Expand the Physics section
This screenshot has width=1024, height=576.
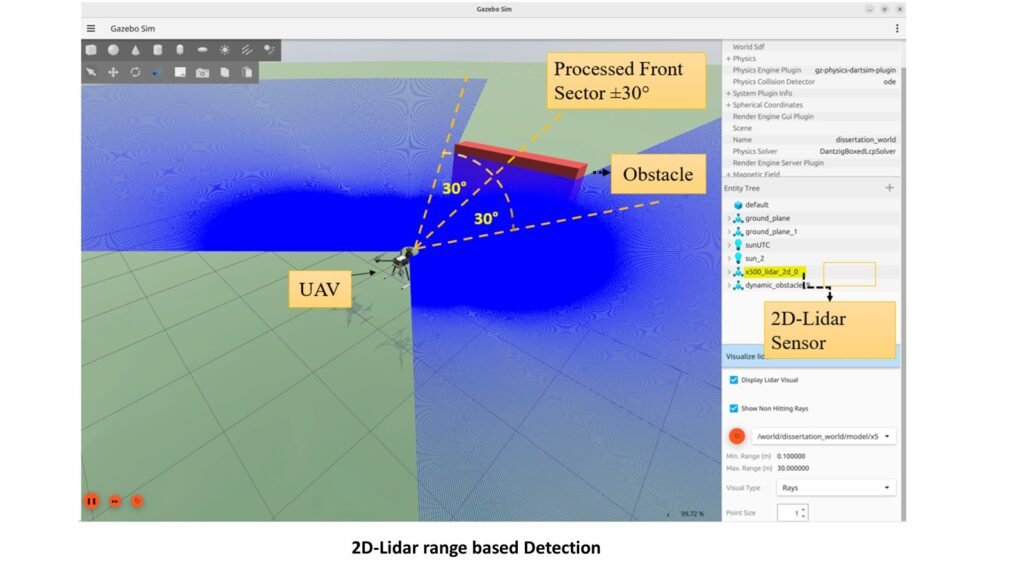(x=728, y=59)
